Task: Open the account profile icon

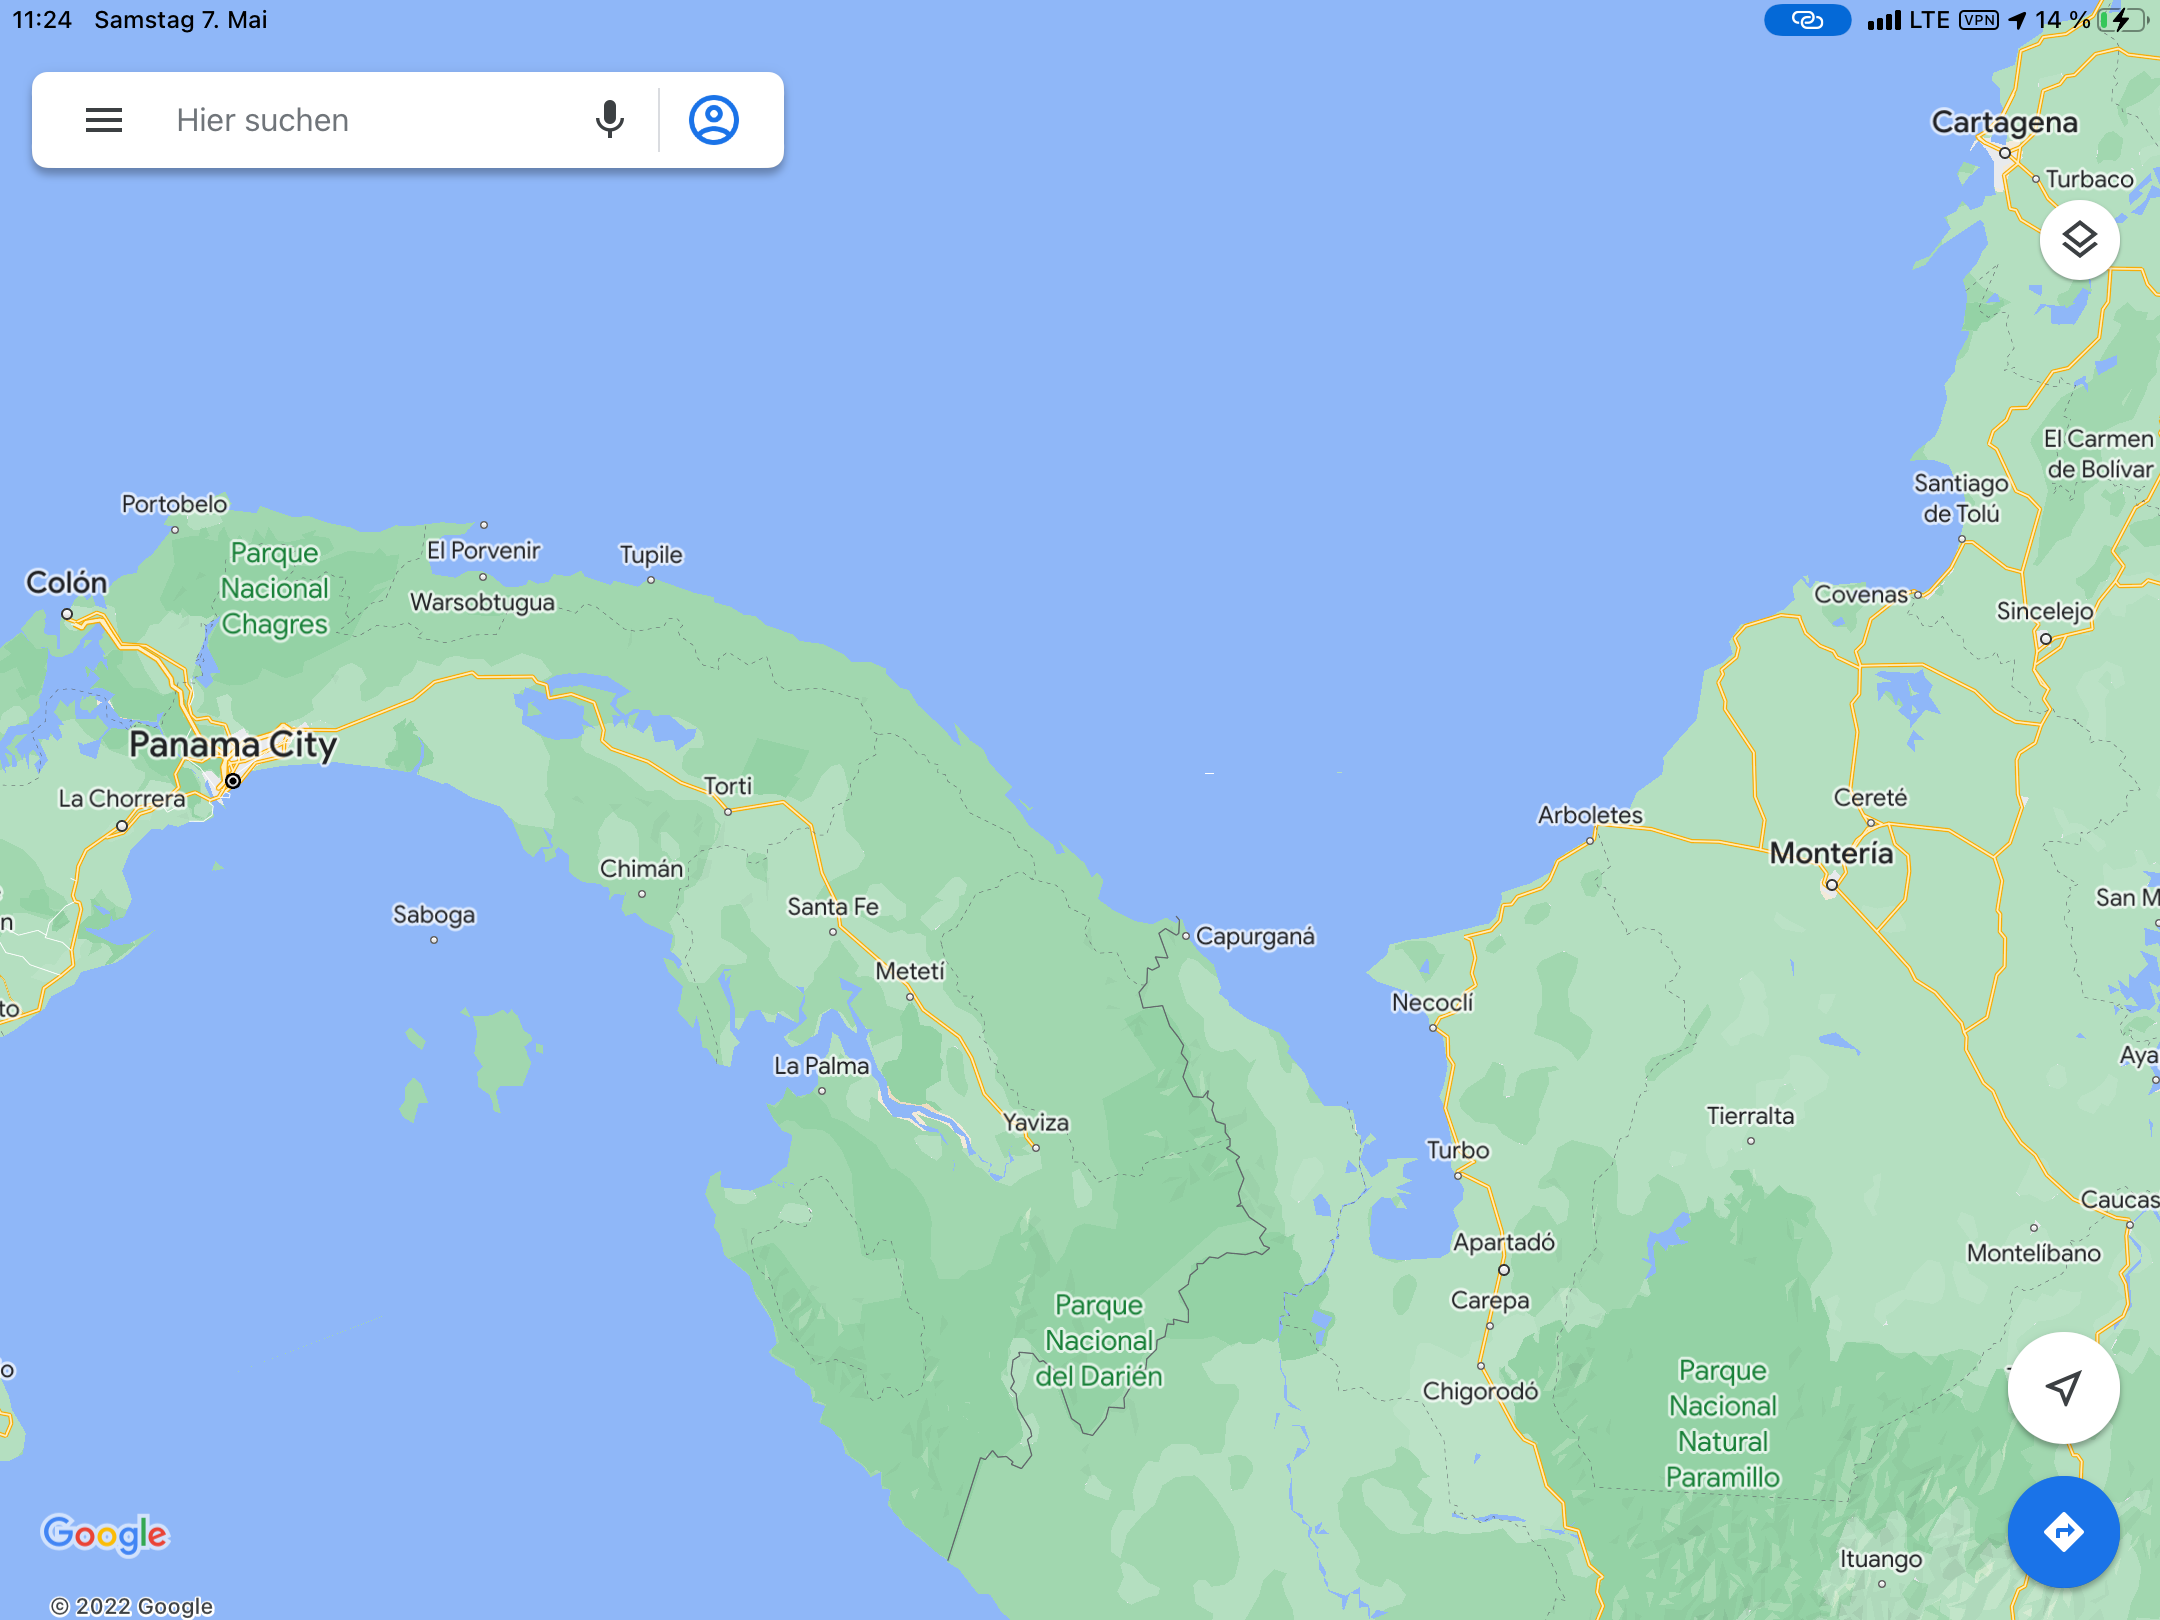Action: tap(713, 120)
